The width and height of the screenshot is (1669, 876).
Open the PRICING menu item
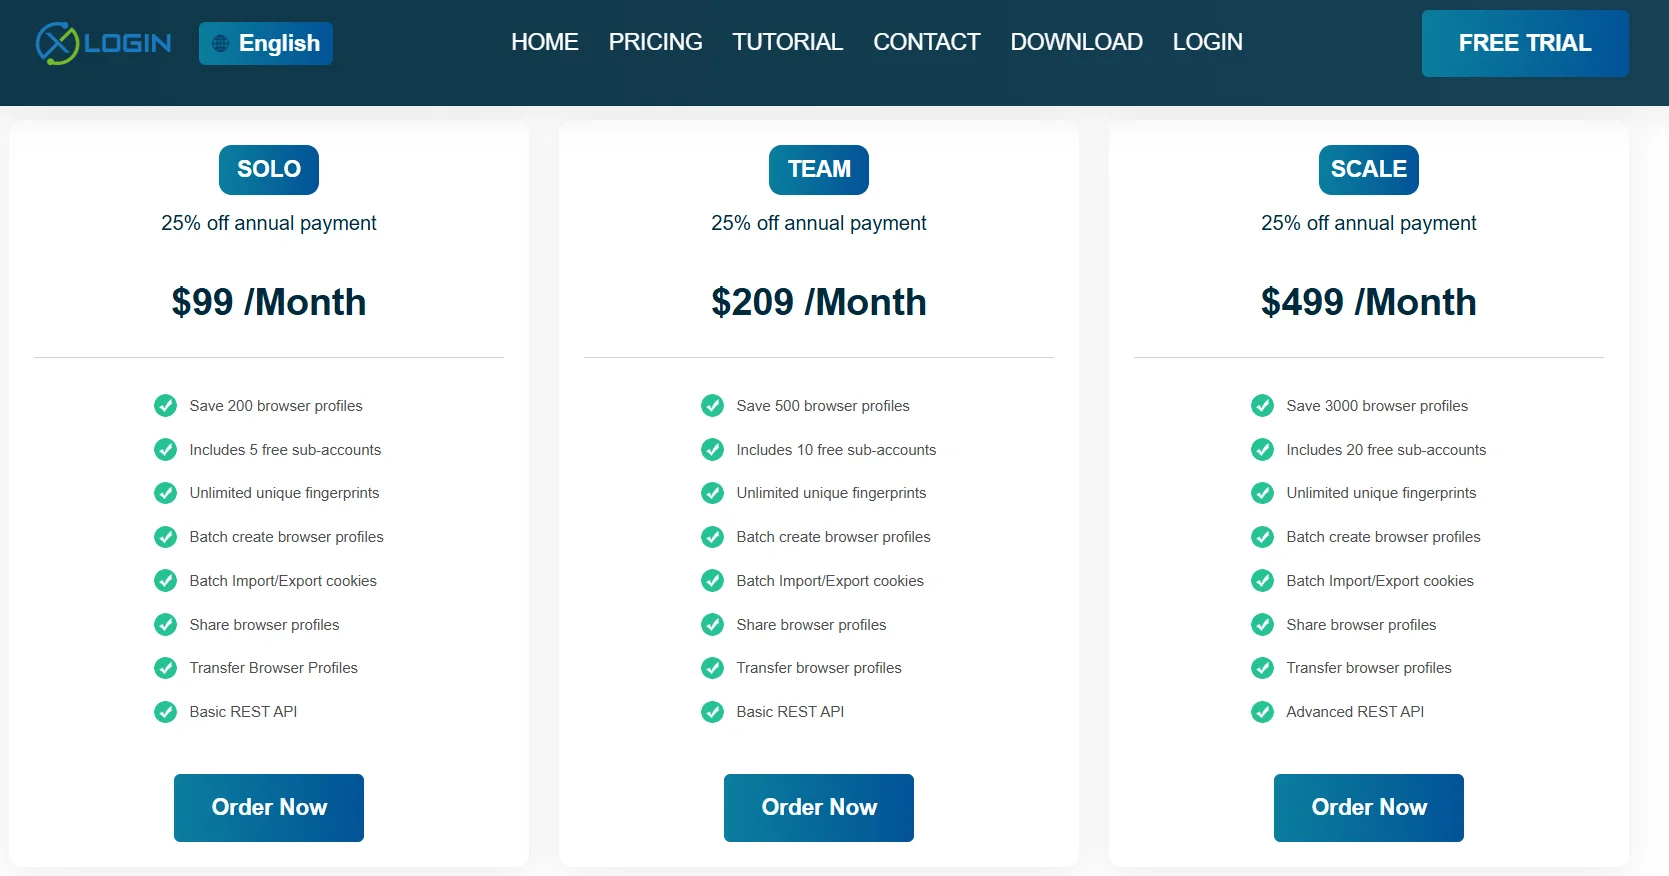[x=656, y=42]
